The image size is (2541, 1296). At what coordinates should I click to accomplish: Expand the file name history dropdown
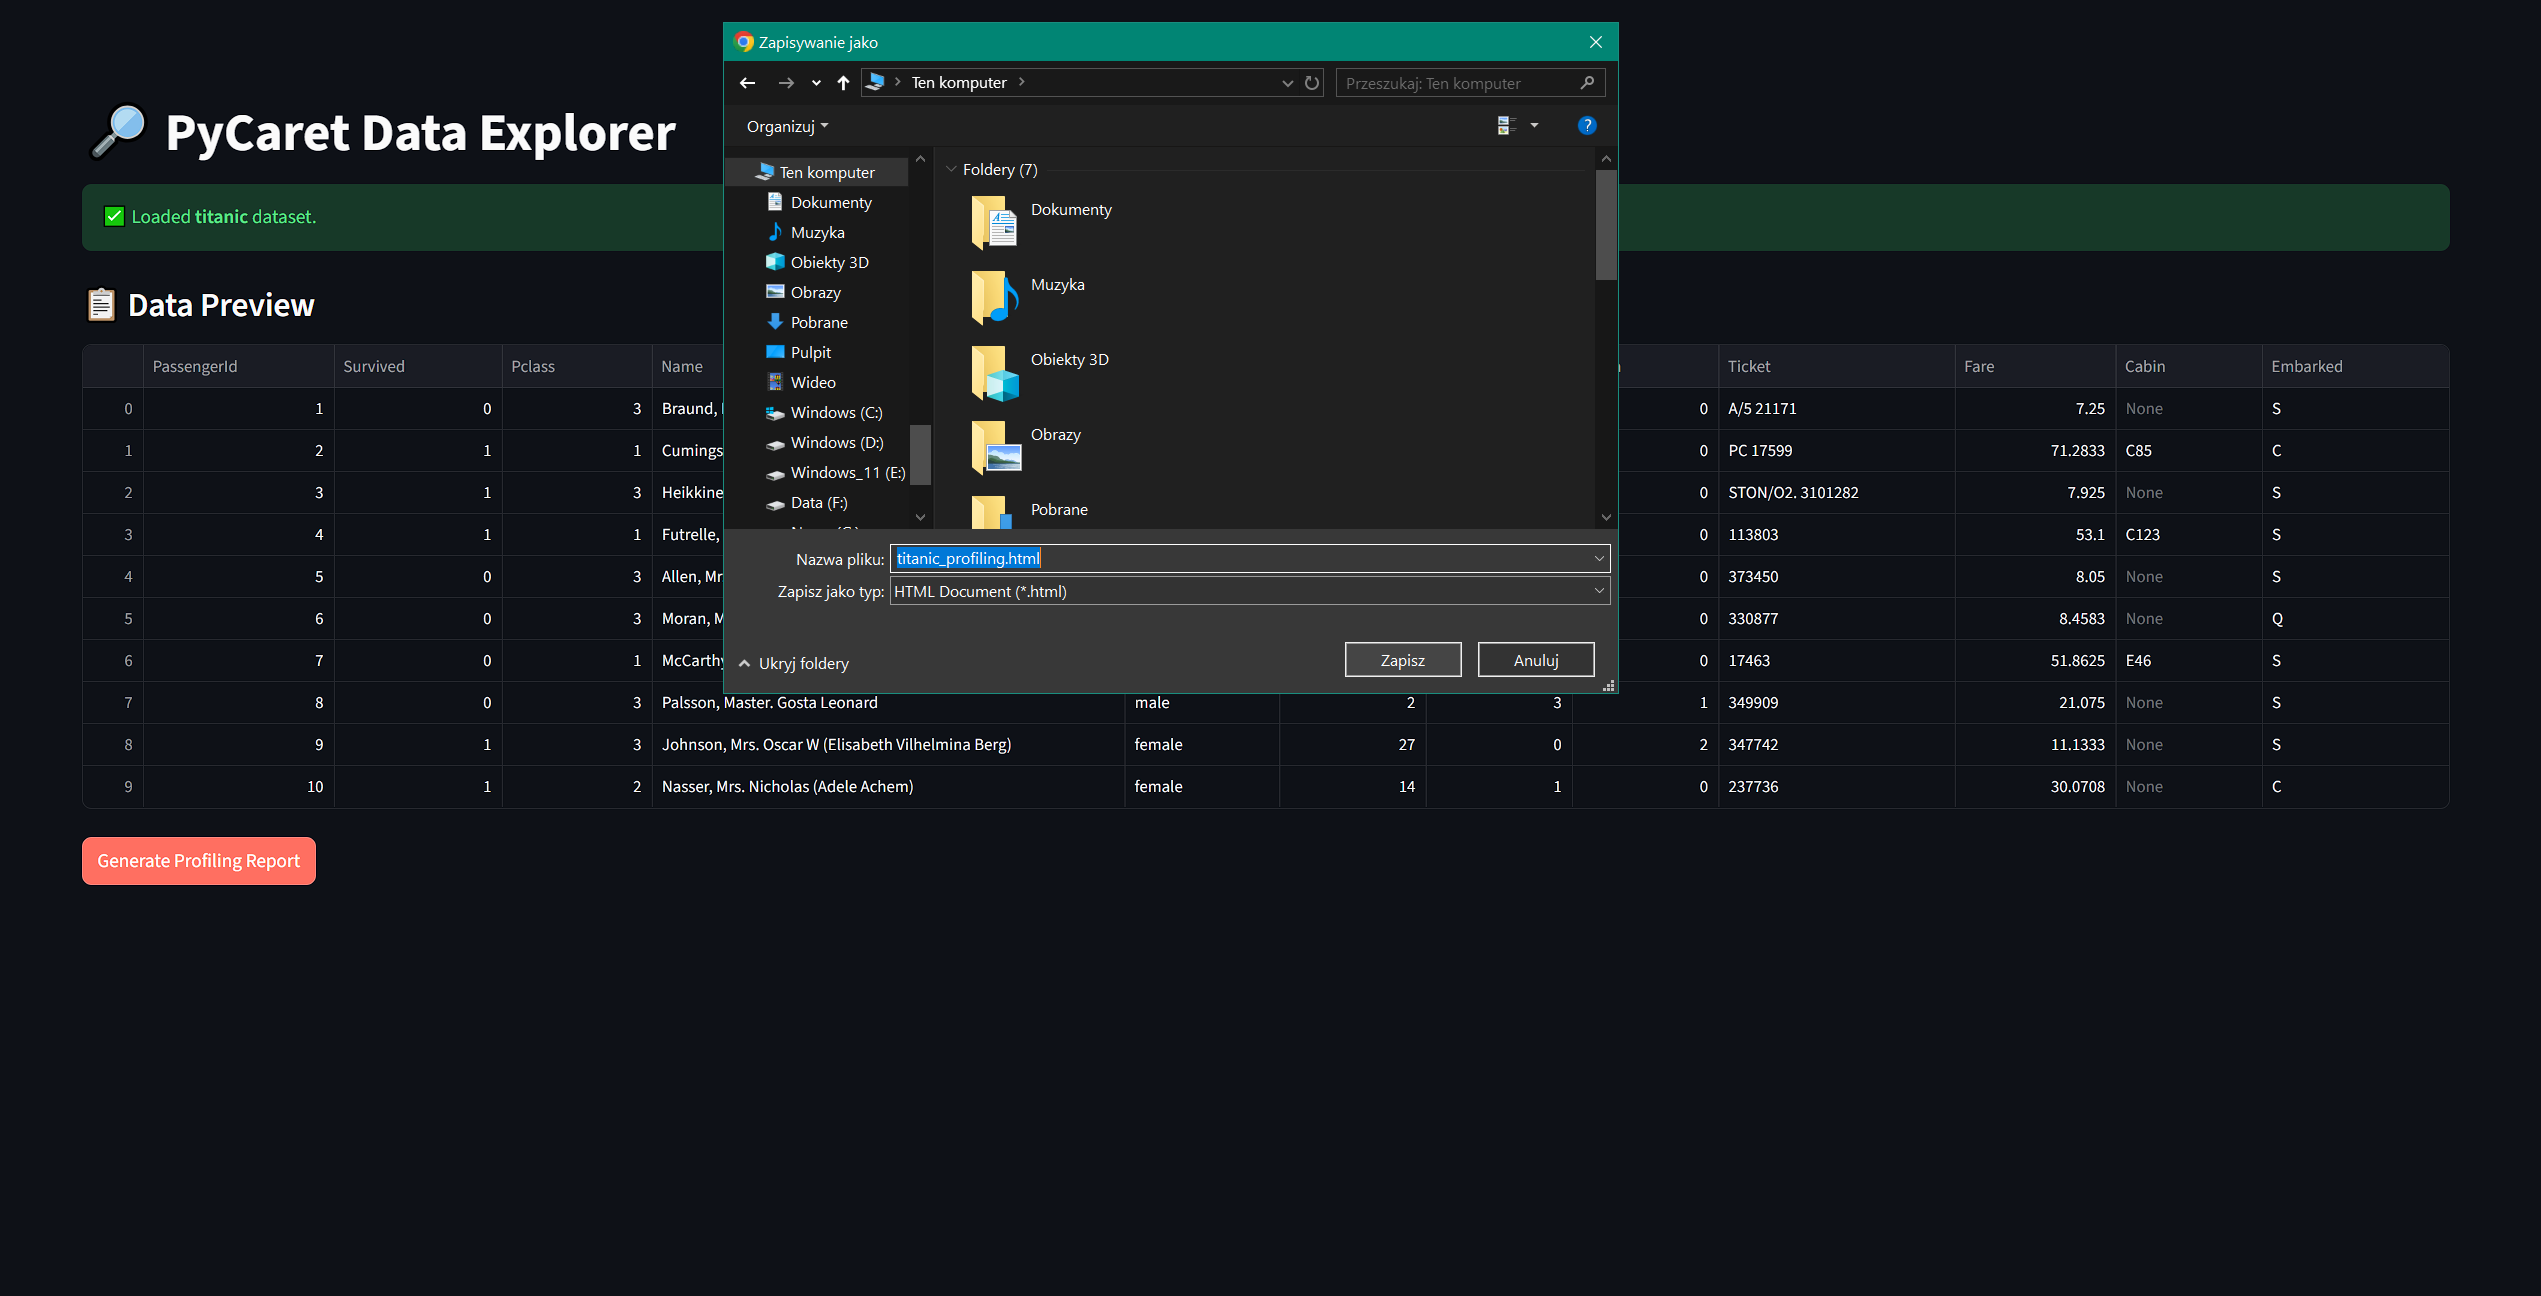[1598, 559]
